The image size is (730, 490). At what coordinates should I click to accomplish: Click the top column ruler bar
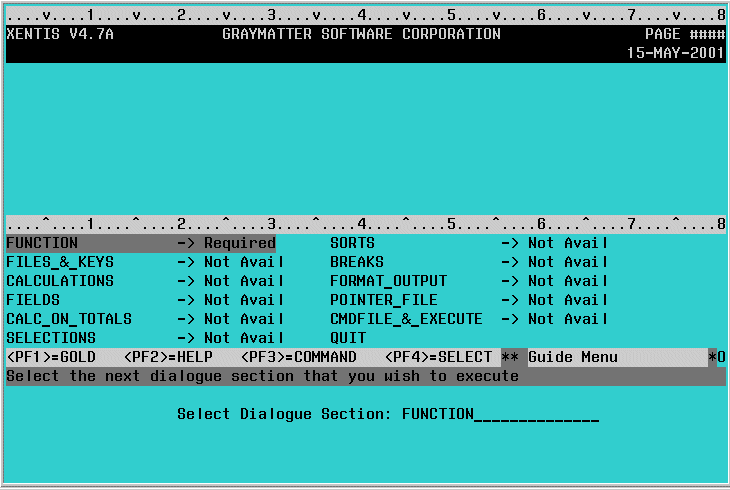(x=365, y=15)
